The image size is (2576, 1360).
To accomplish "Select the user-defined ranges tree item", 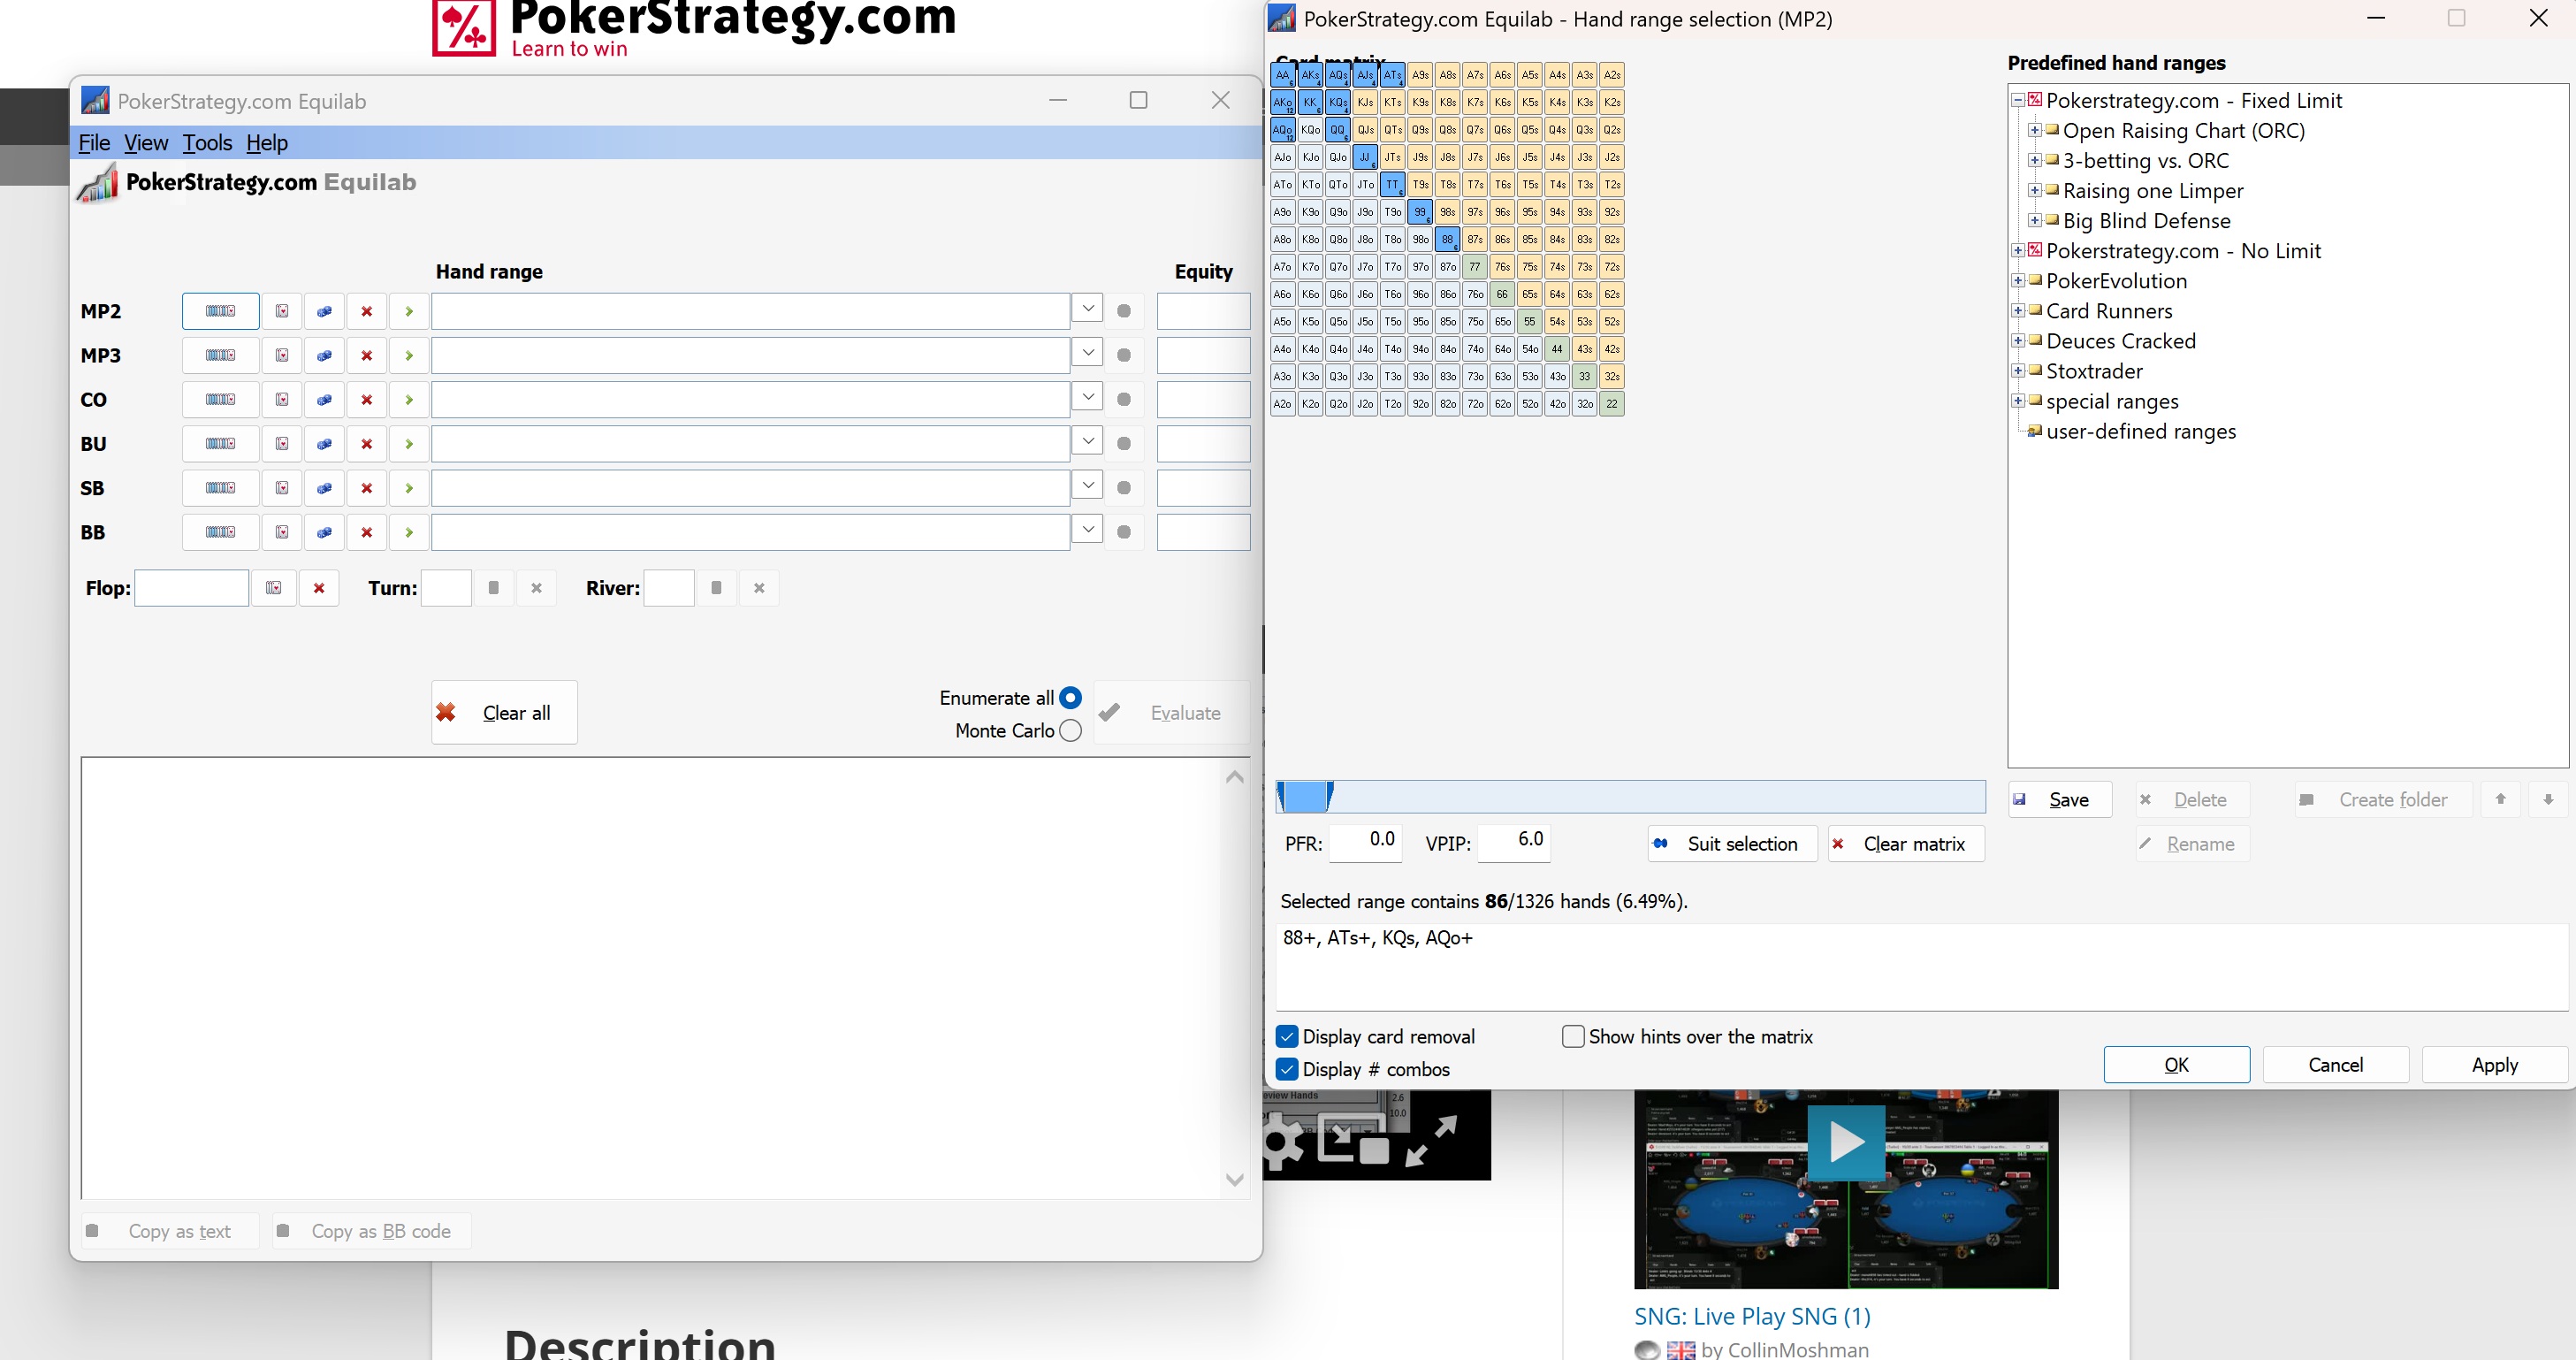I will (2141, 431).
